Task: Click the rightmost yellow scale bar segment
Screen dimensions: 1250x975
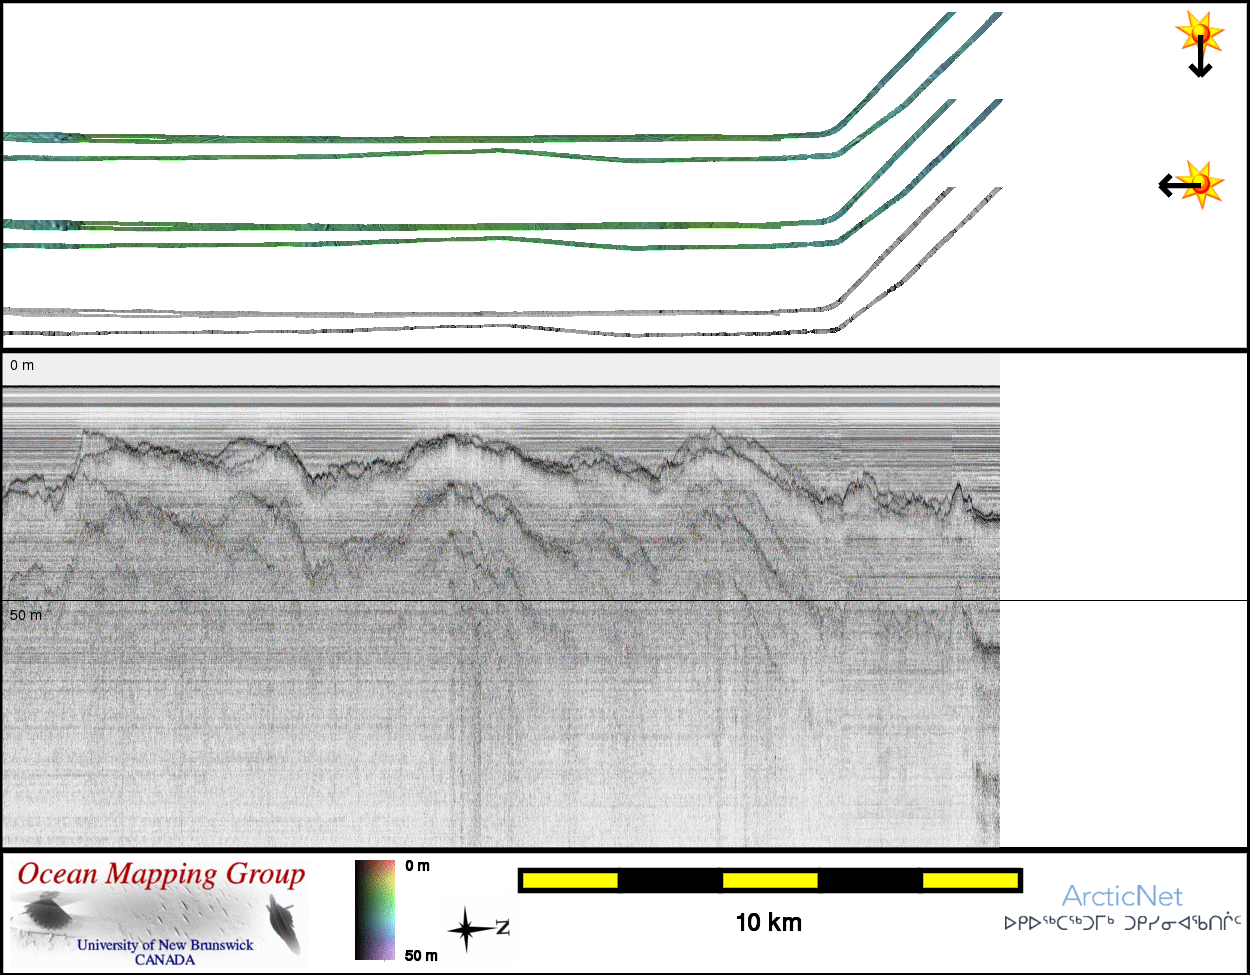Action: (969, 880)
